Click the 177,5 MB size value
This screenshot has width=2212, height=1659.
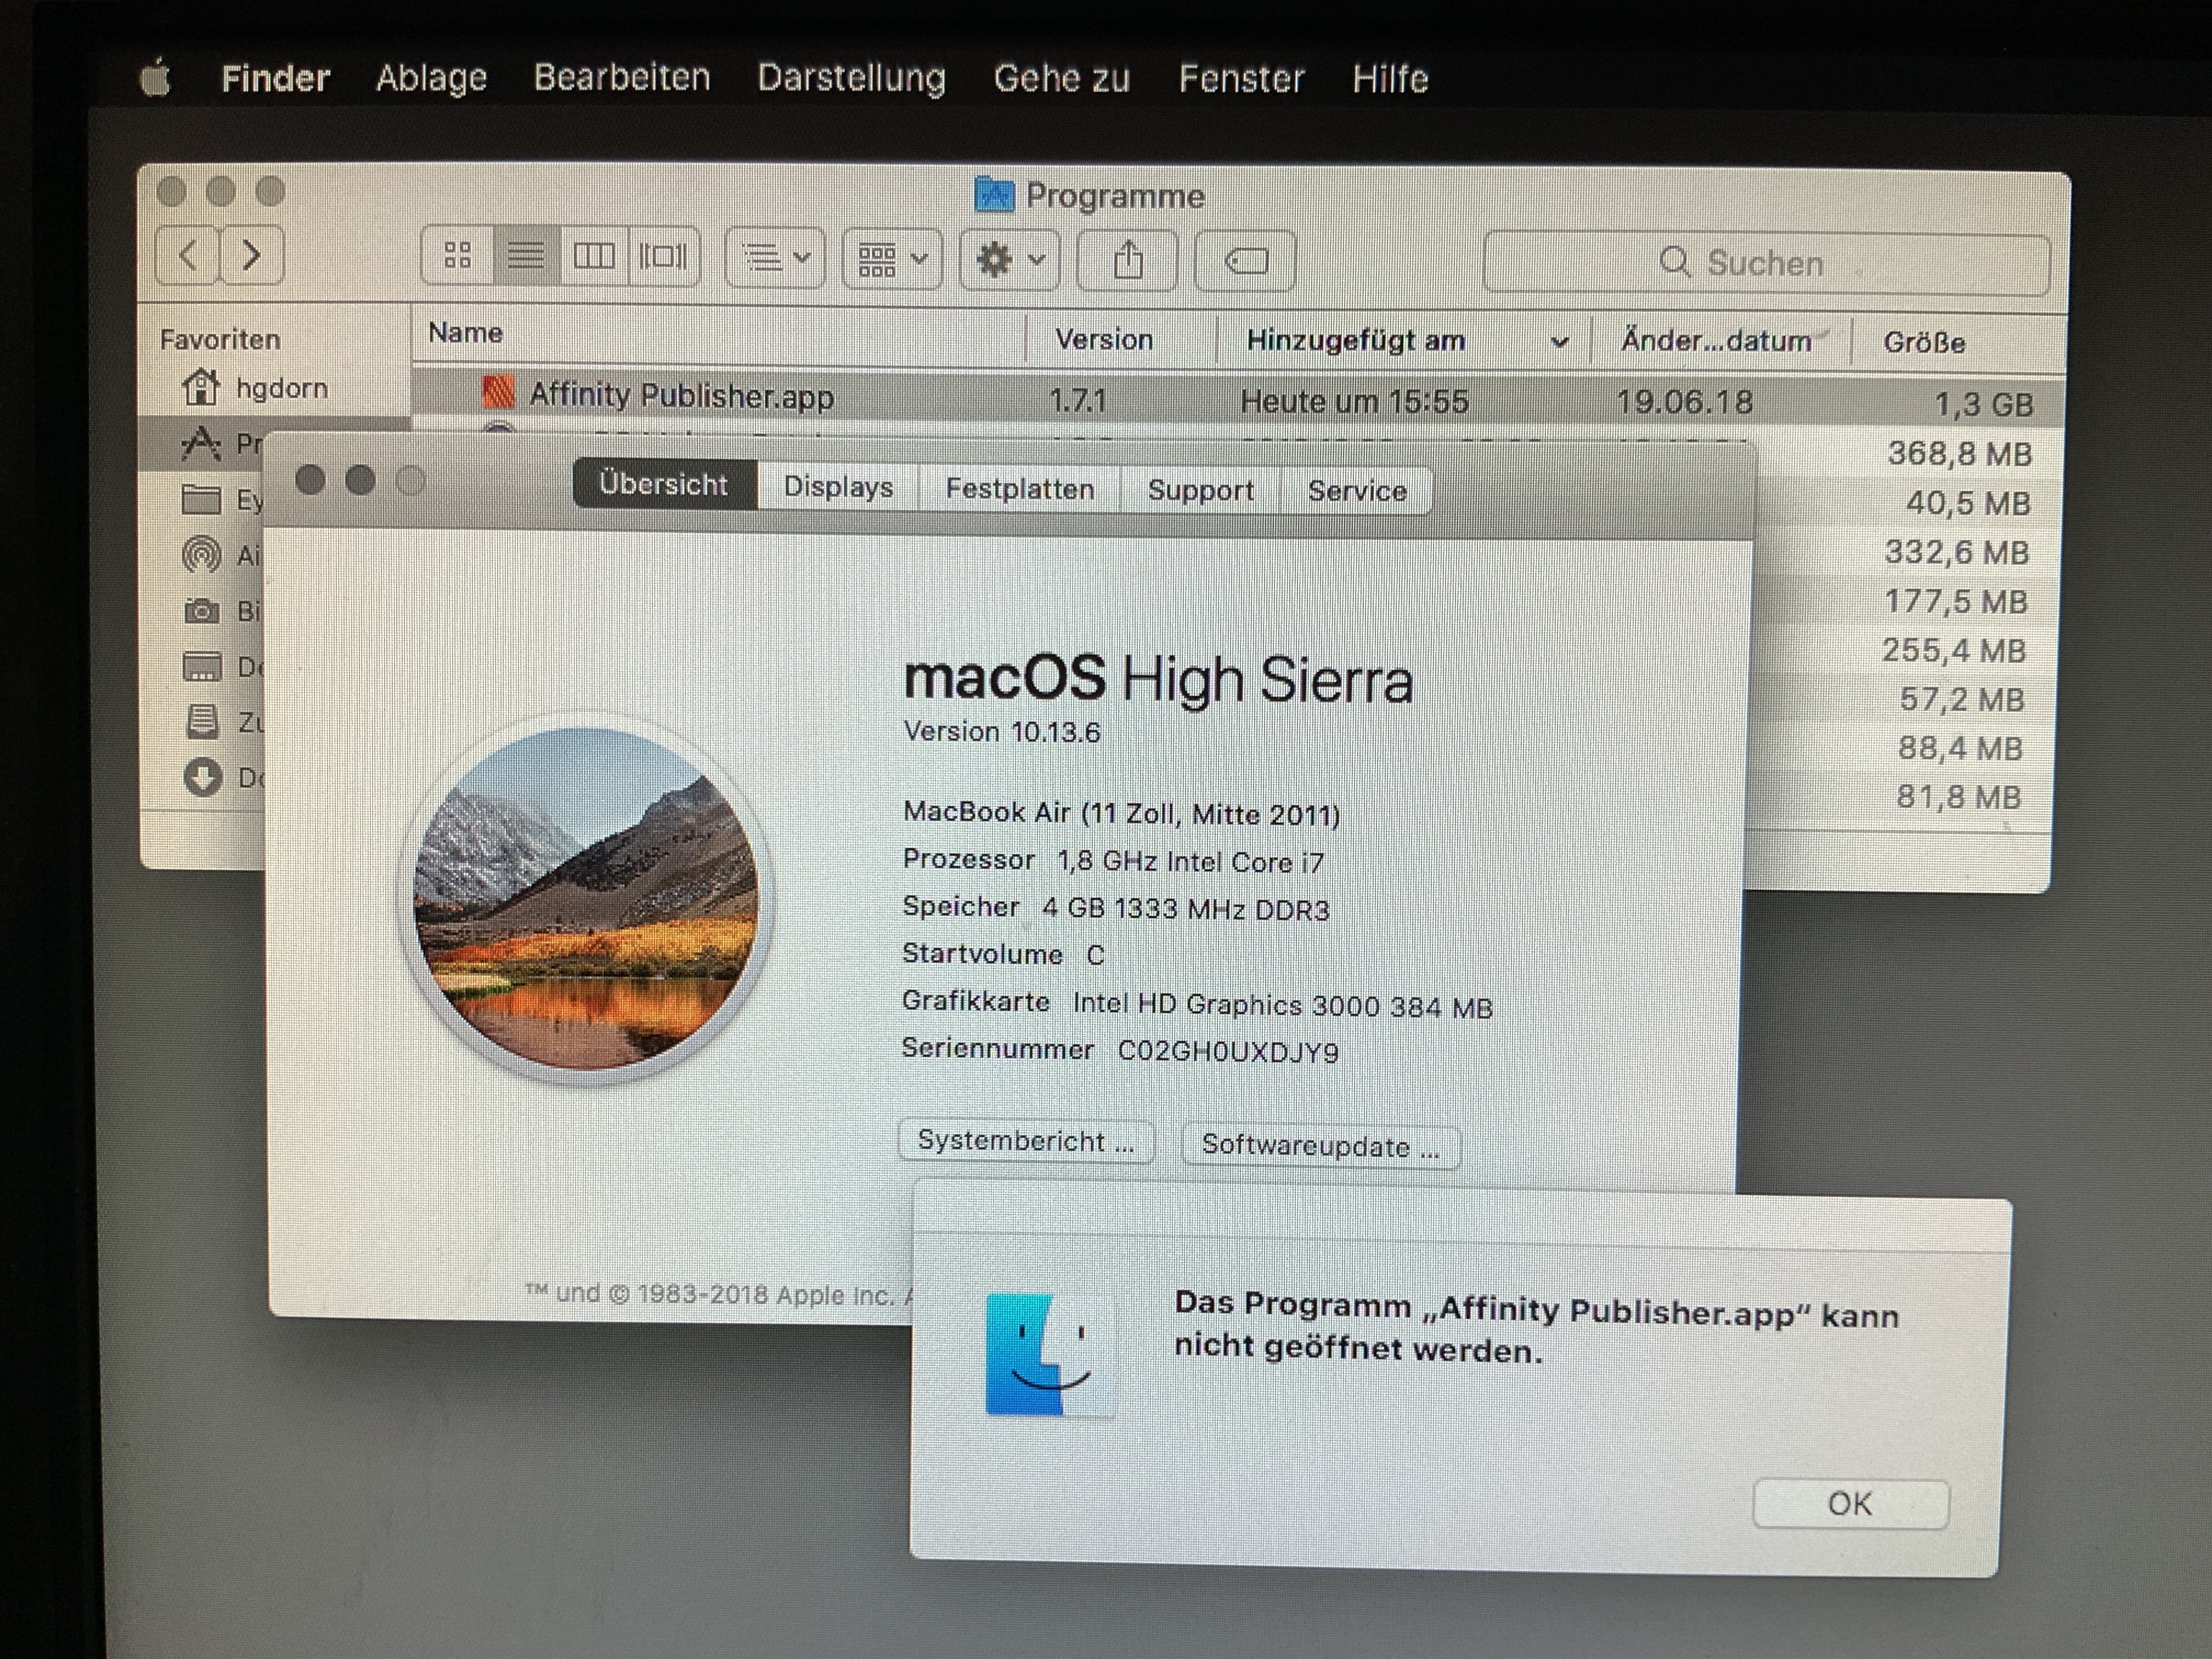[x=1956, y=601]
